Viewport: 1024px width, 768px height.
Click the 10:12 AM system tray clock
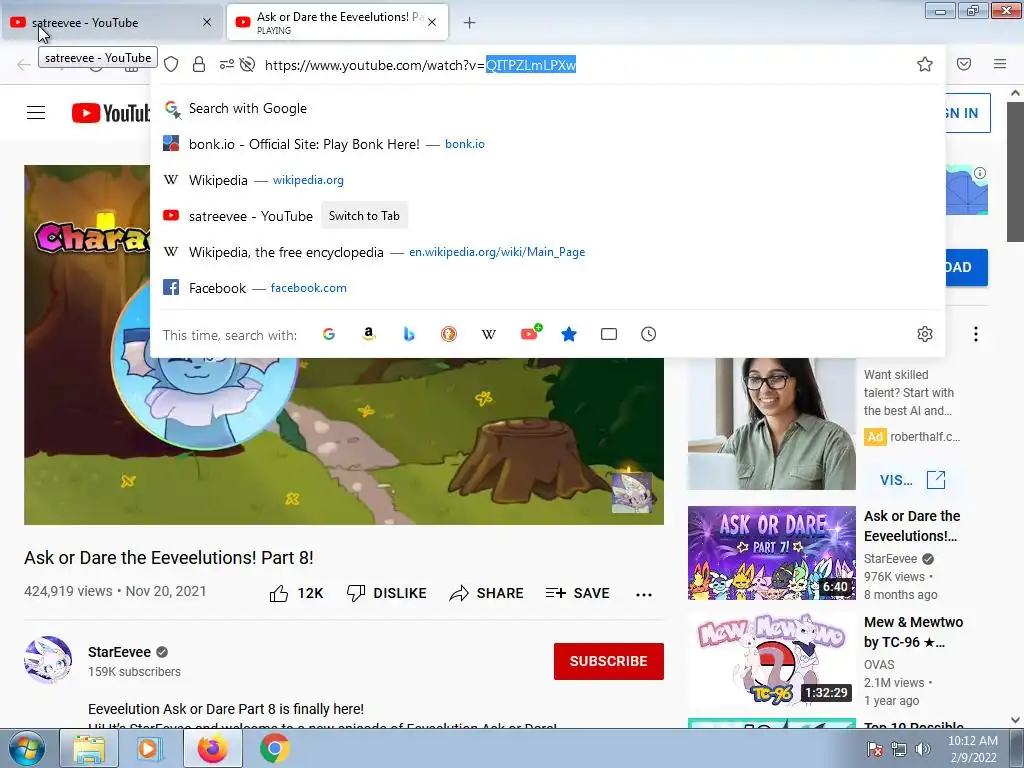tap(972, 741)
